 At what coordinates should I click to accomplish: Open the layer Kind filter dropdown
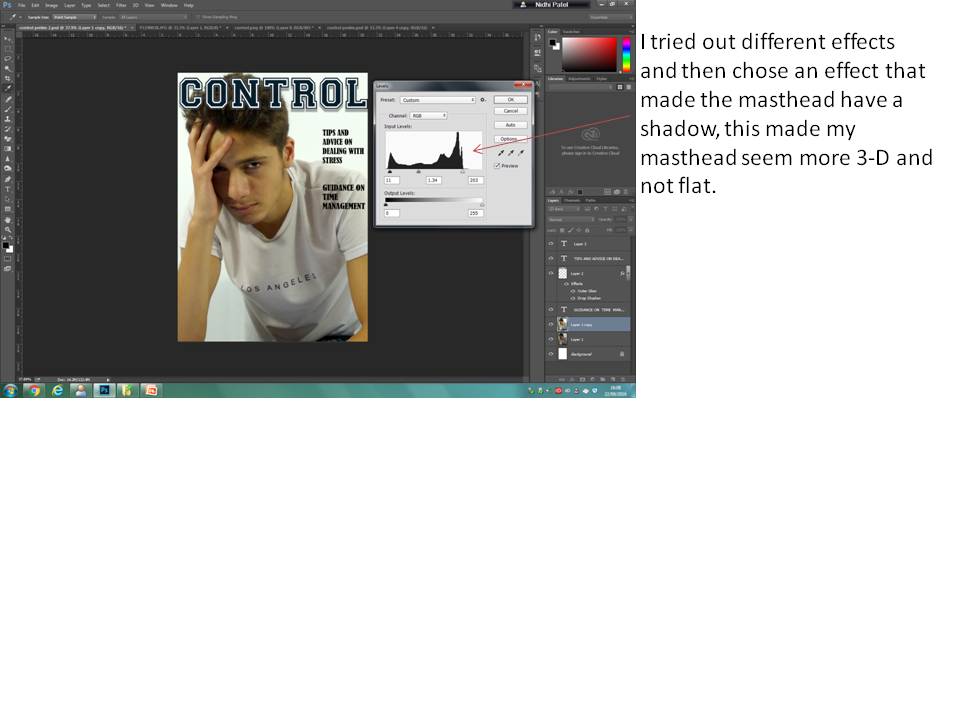[x=563, y=209]
